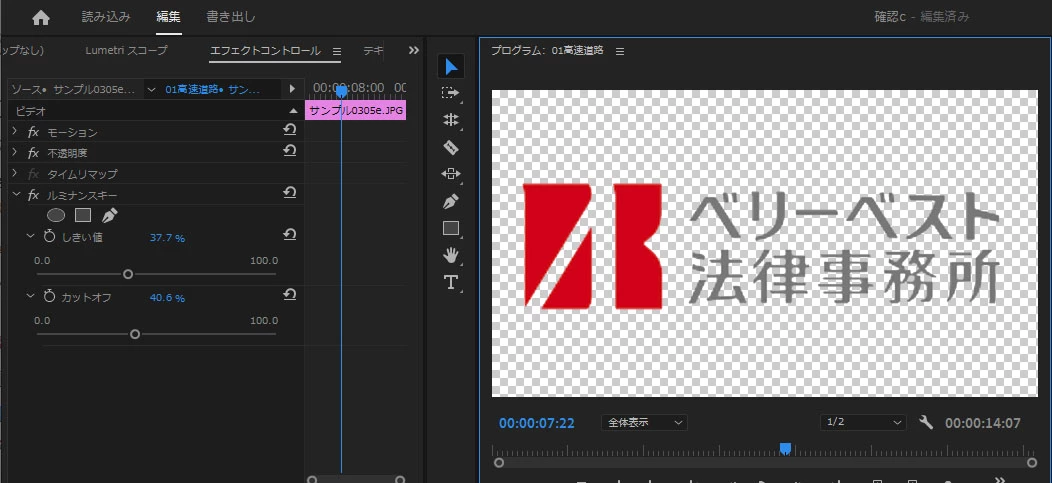Select the Selection tool arrow
Image resolution: width=1052 pixels, height=483 pixels.
tap(451, 66)
